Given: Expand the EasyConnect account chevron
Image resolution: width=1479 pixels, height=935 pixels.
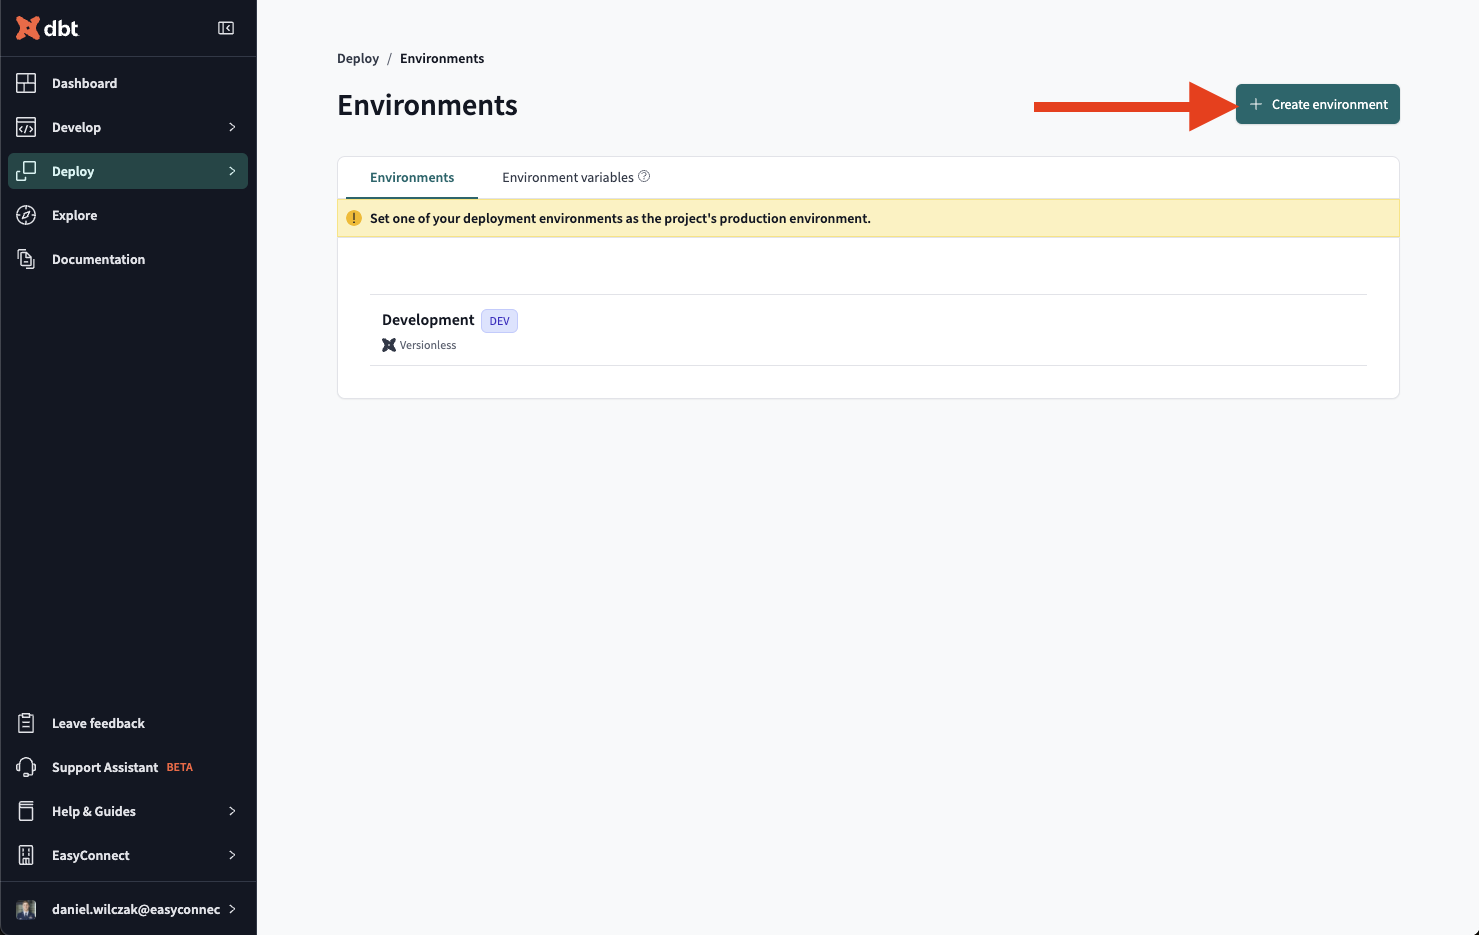Looking at the screenshot, I should 232,855.
